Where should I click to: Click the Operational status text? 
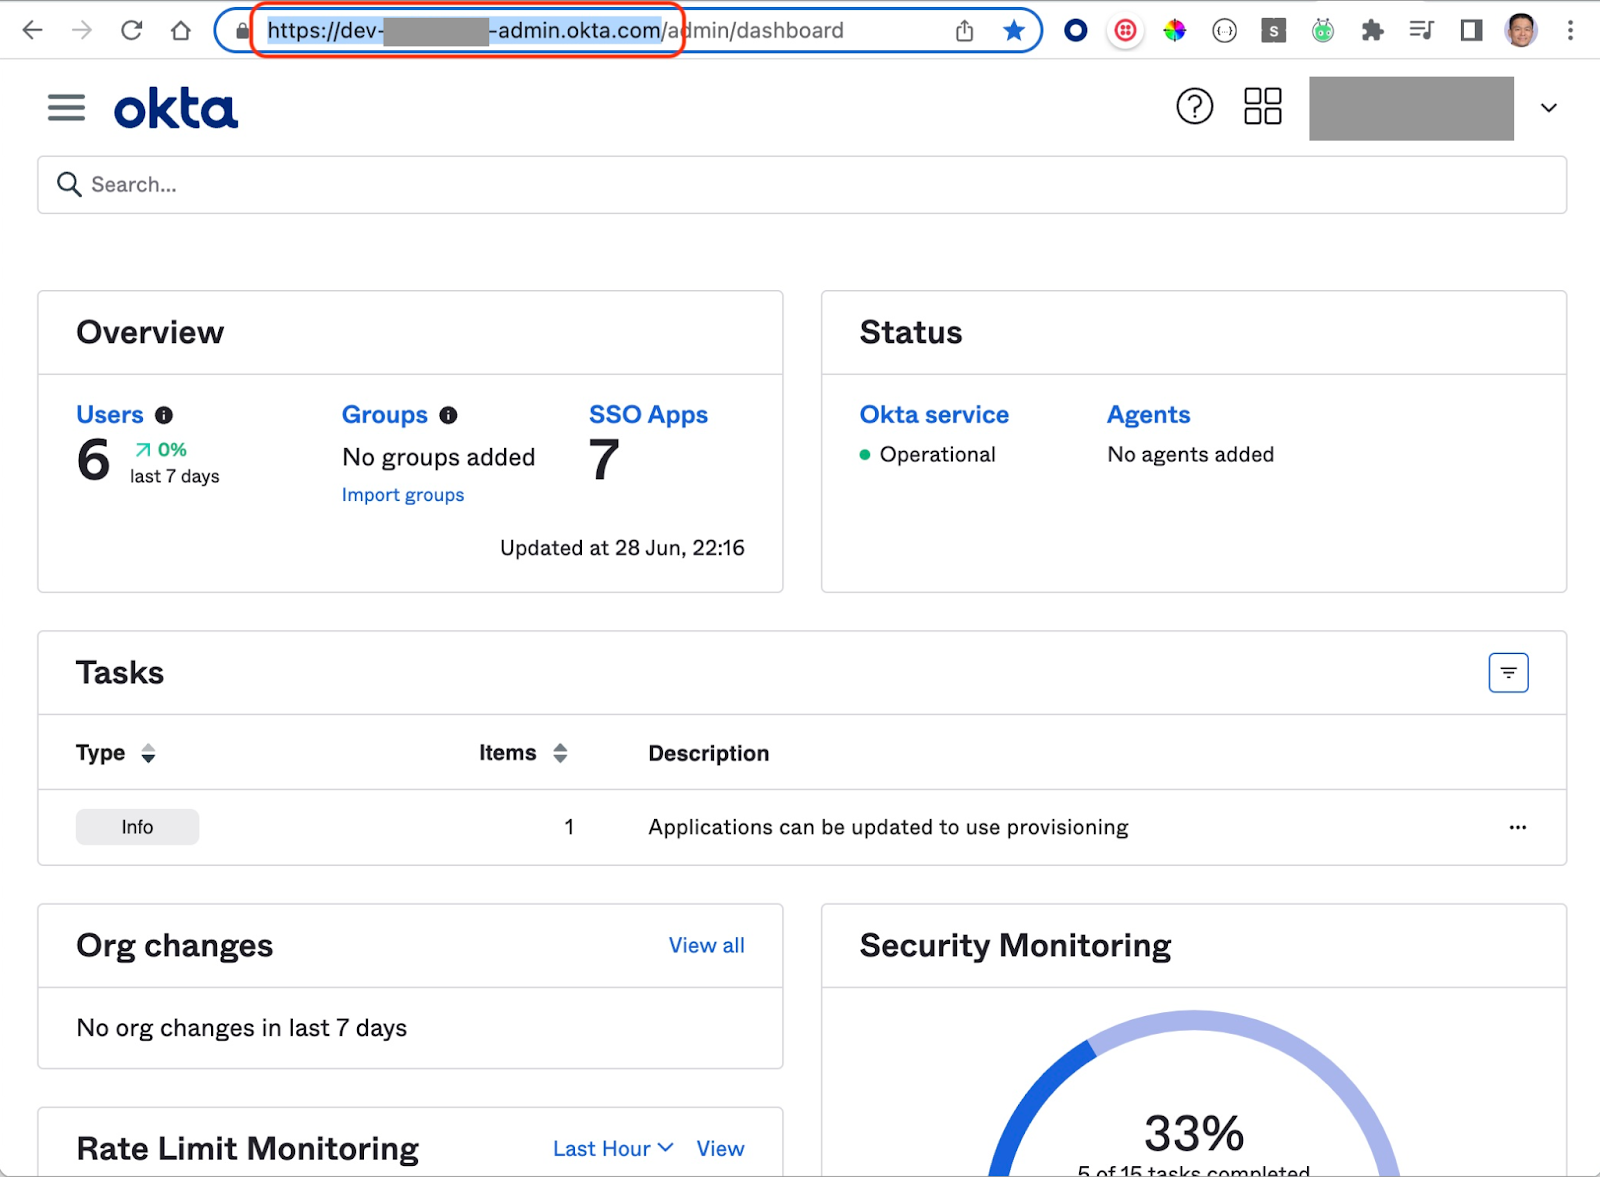pos(937,455)
